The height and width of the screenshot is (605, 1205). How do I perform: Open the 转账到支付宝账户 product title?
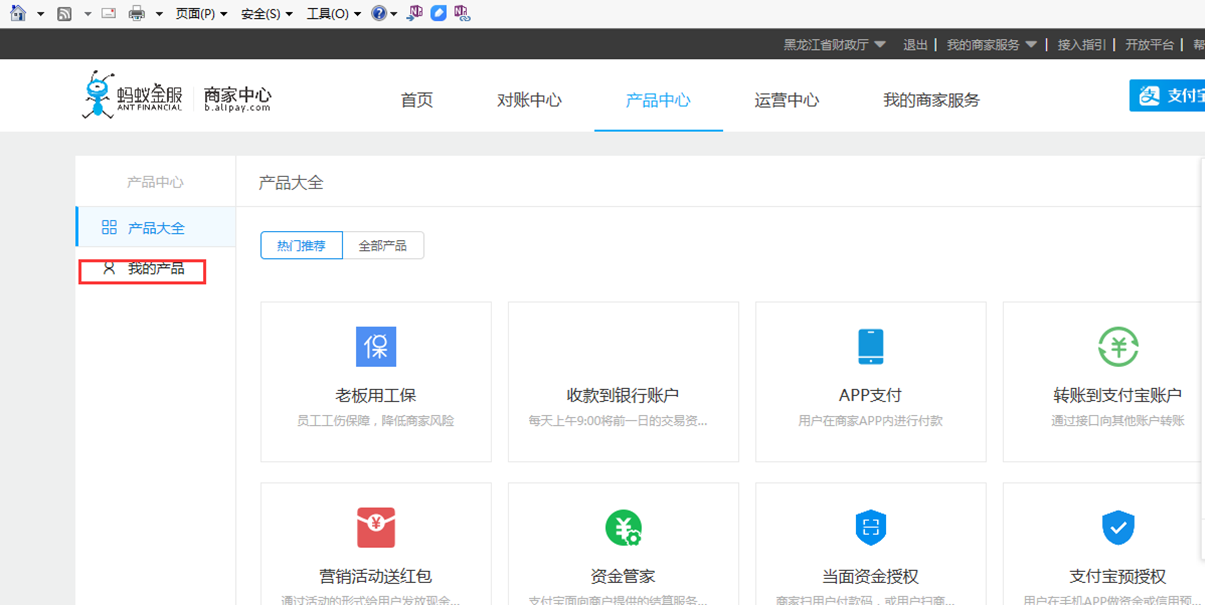(x=1118, y=395)
